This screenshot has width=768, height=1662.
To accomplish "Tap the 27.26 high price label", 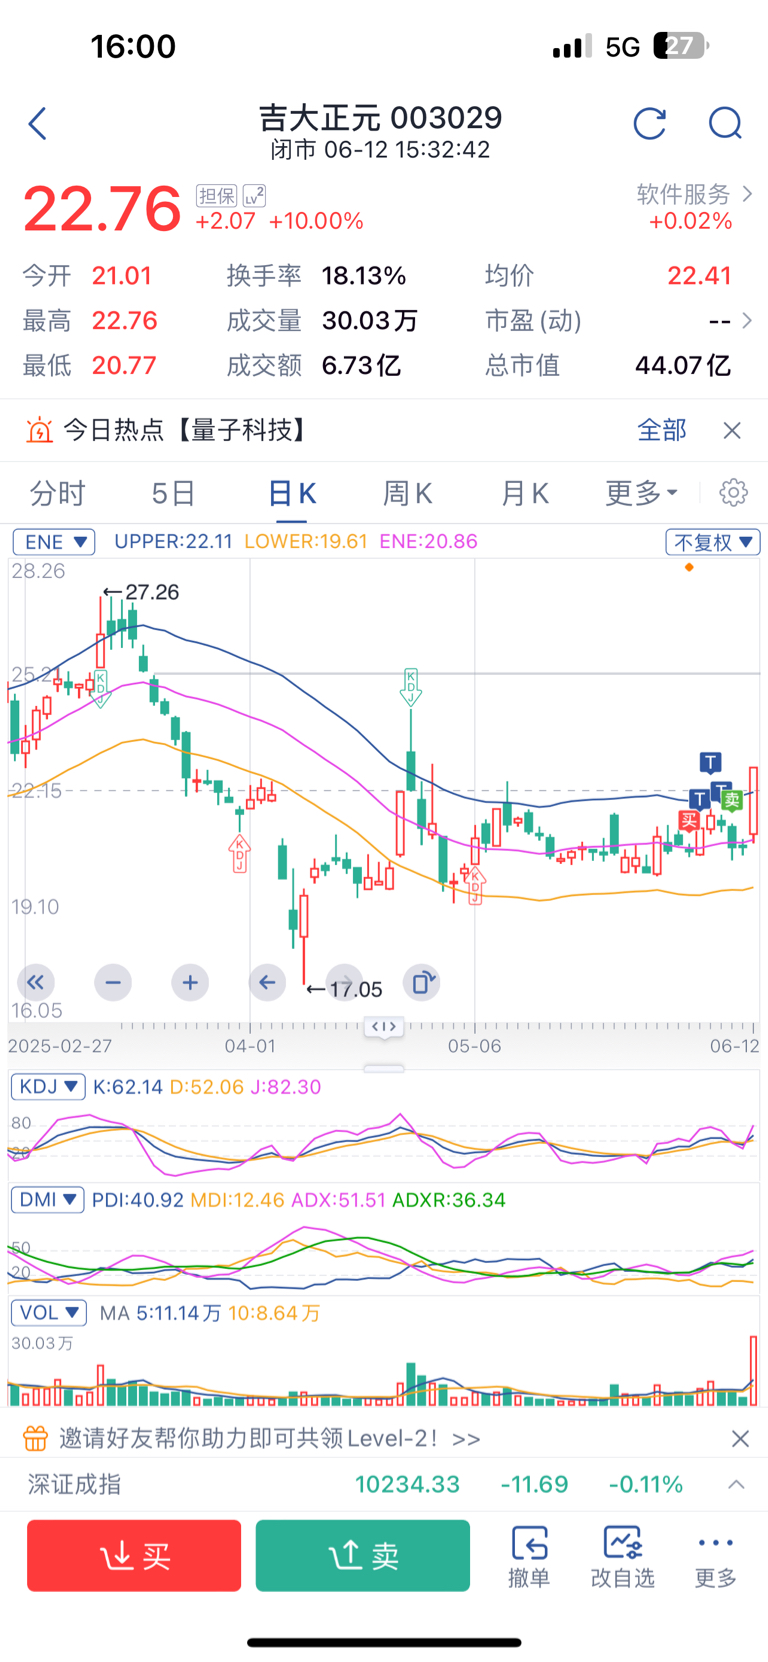I will point(152,592).
